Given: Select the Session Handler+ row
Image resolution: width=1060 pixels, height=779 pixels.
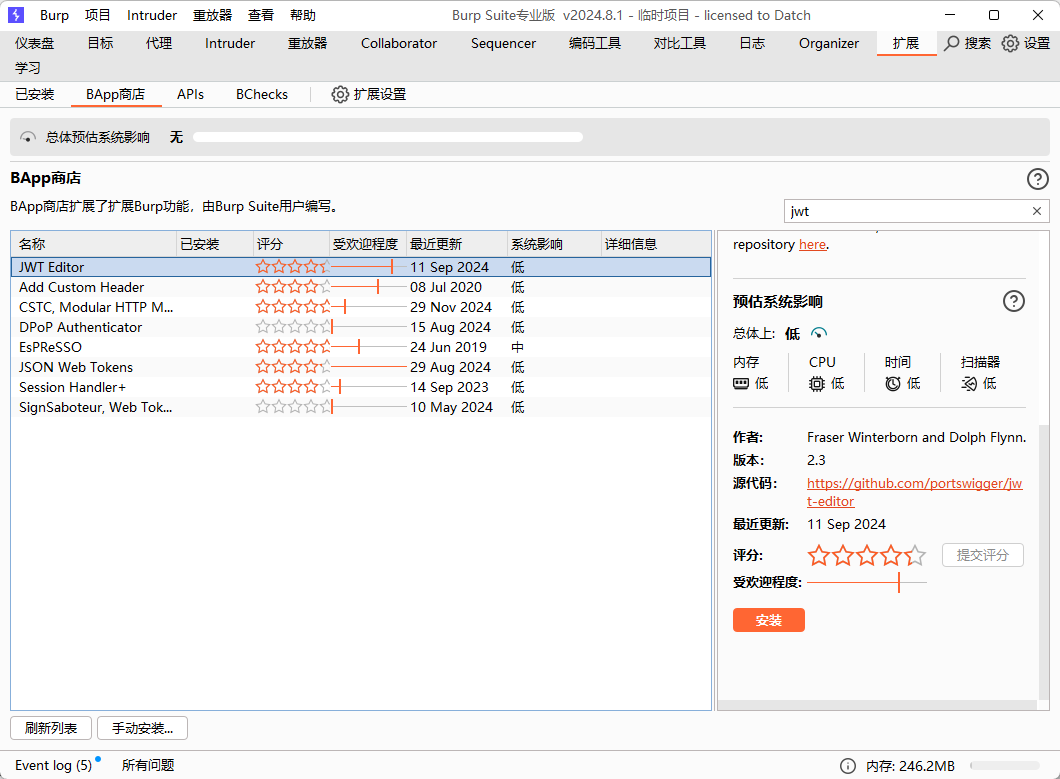Looking at the screenshot, I should tap(361, 387).
